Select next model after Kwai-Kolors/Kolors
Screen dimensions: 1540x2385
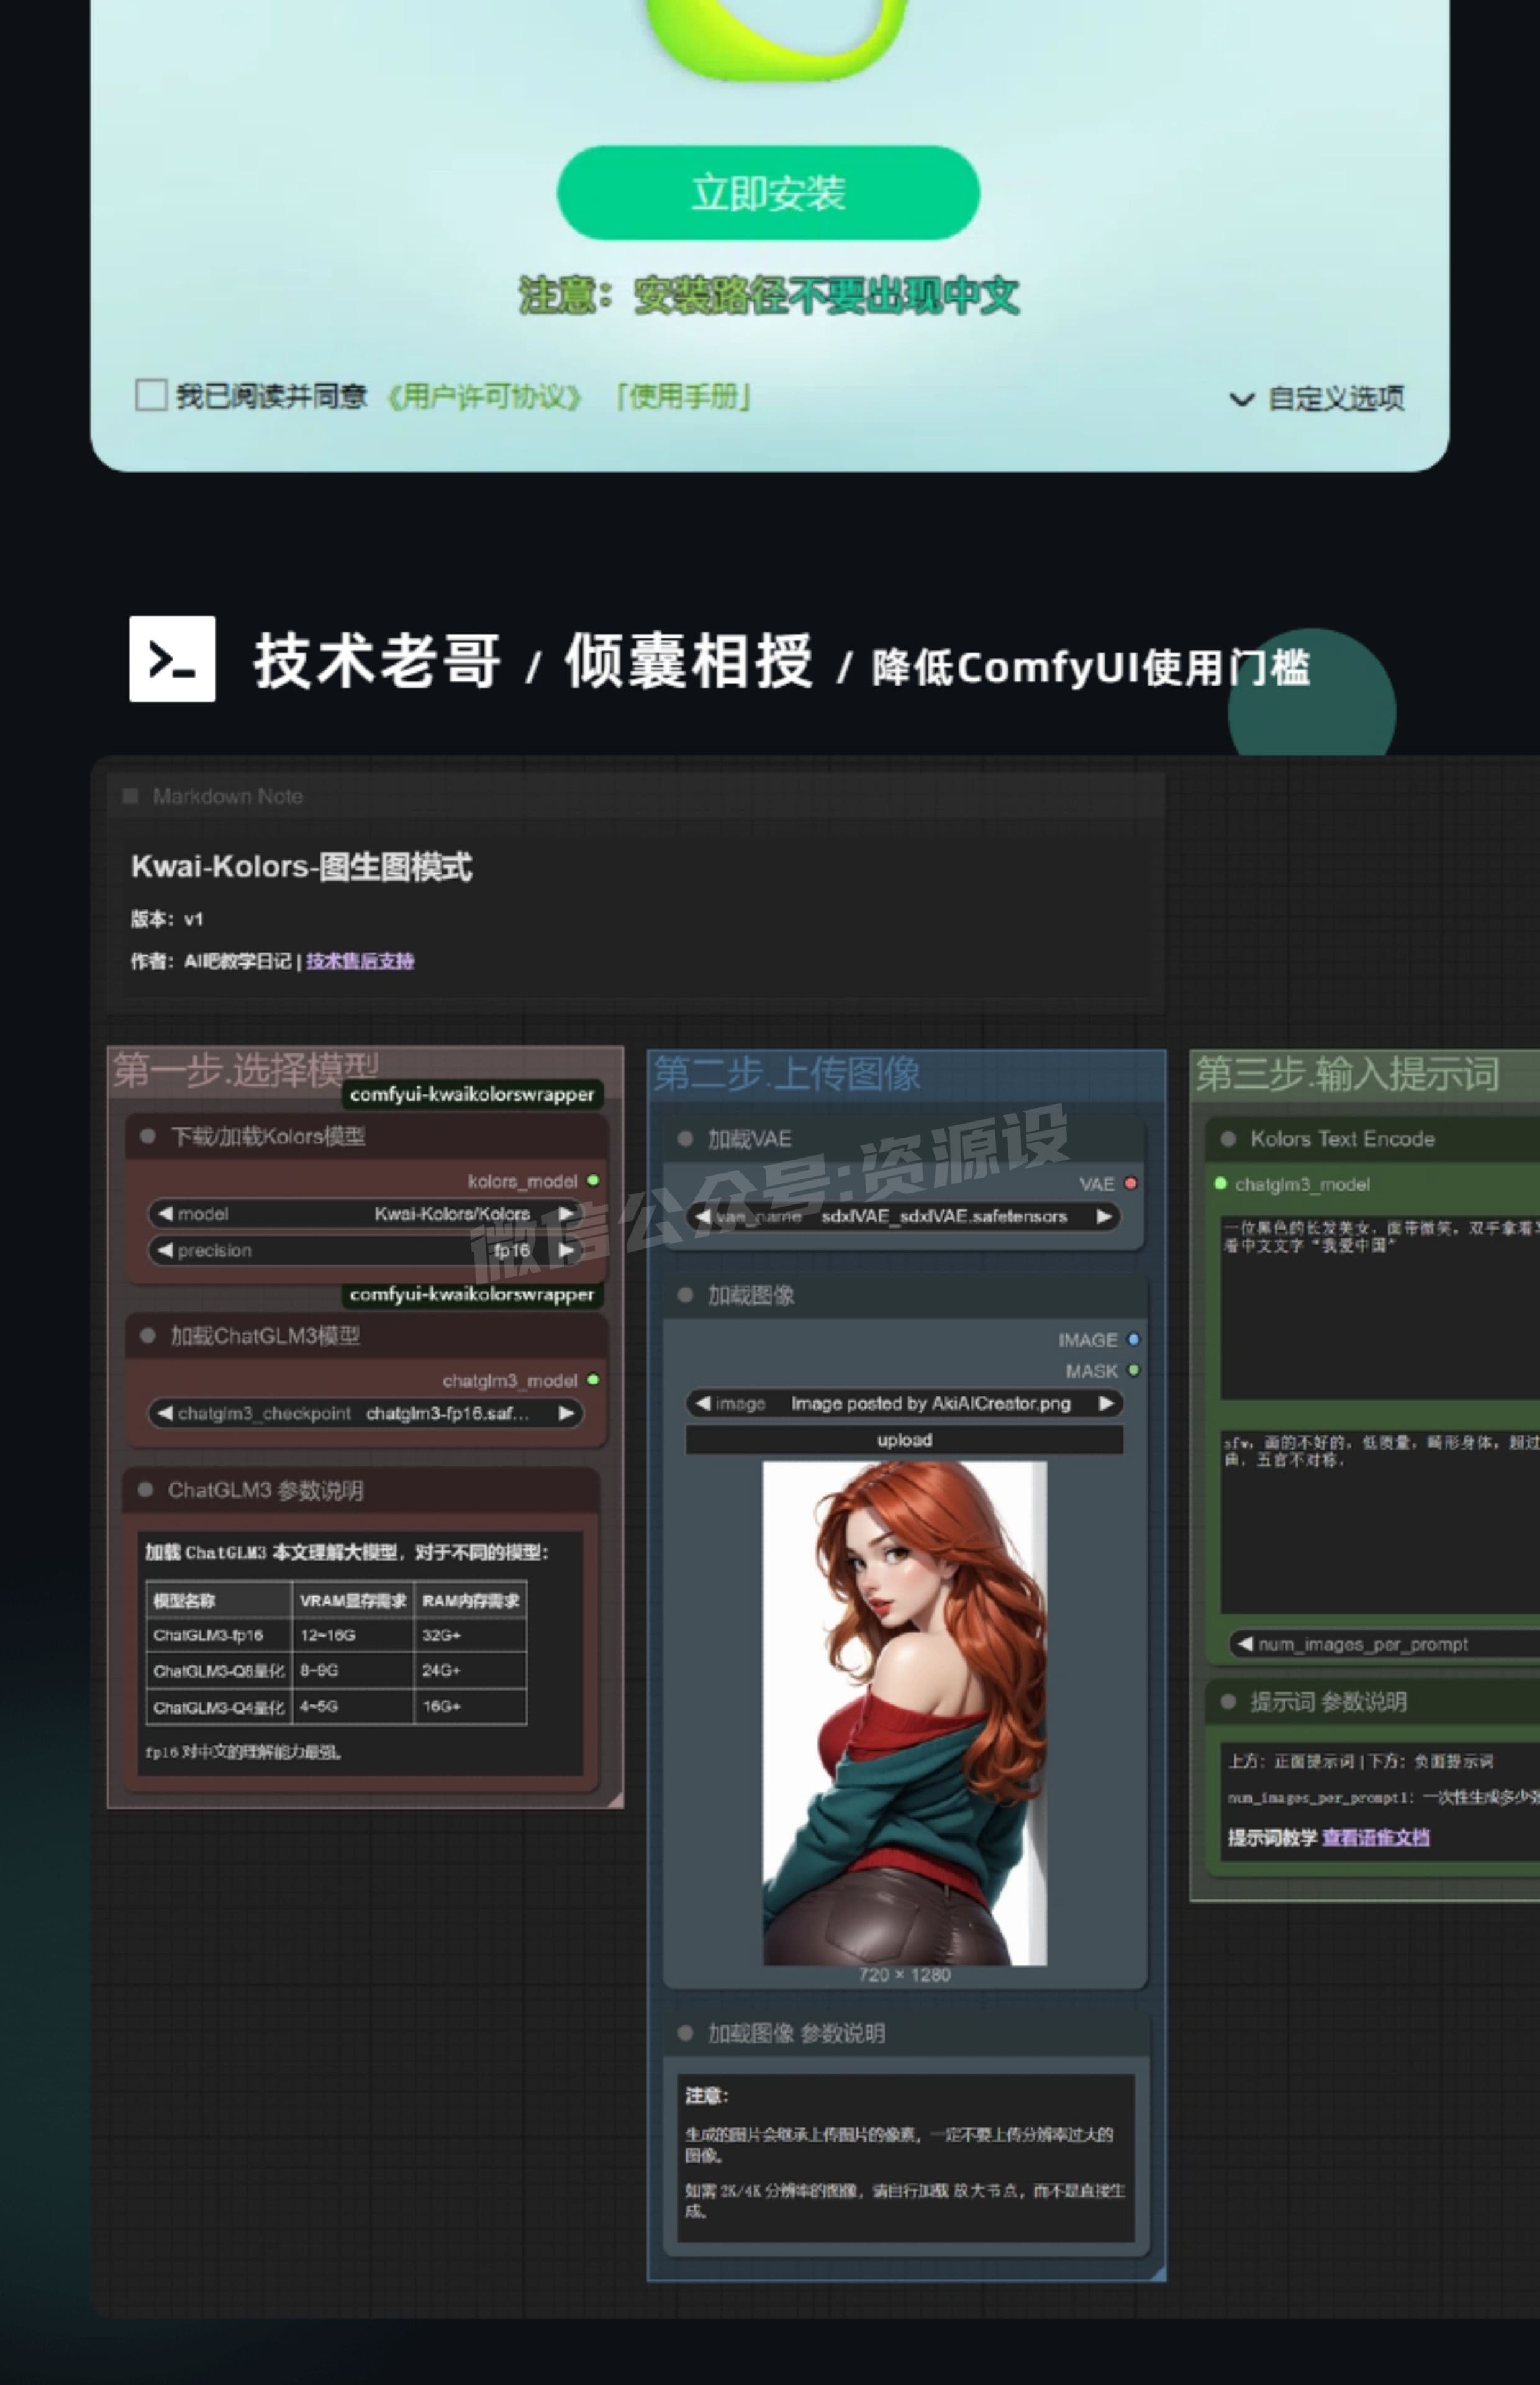566,1214
